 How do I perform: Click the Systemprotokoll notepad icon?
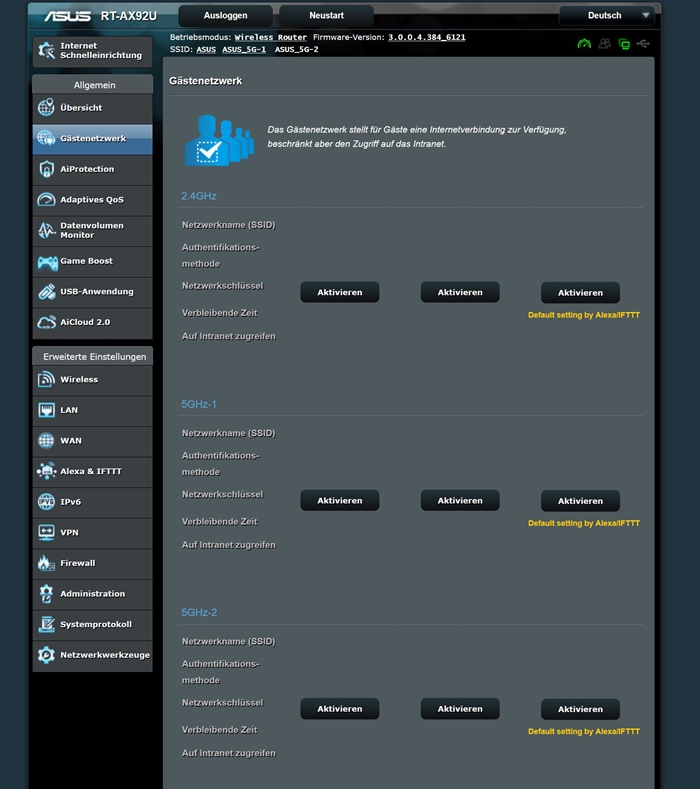[x=46, y=624]
